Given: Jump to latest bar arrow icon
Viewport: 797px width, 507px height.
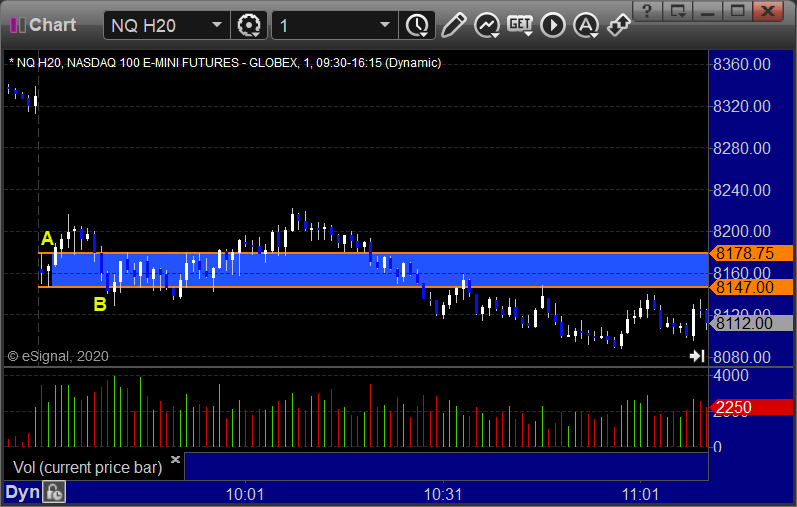Looking at the screenshot, I should (x=697, y=356).
